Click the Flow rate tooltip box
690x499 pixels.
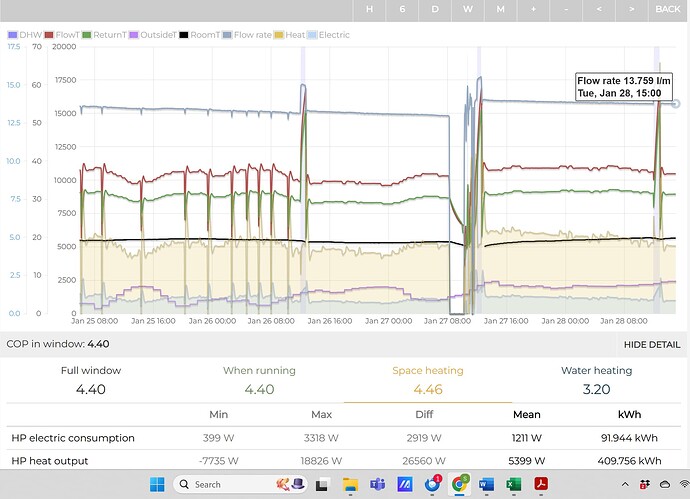[624, 87]
